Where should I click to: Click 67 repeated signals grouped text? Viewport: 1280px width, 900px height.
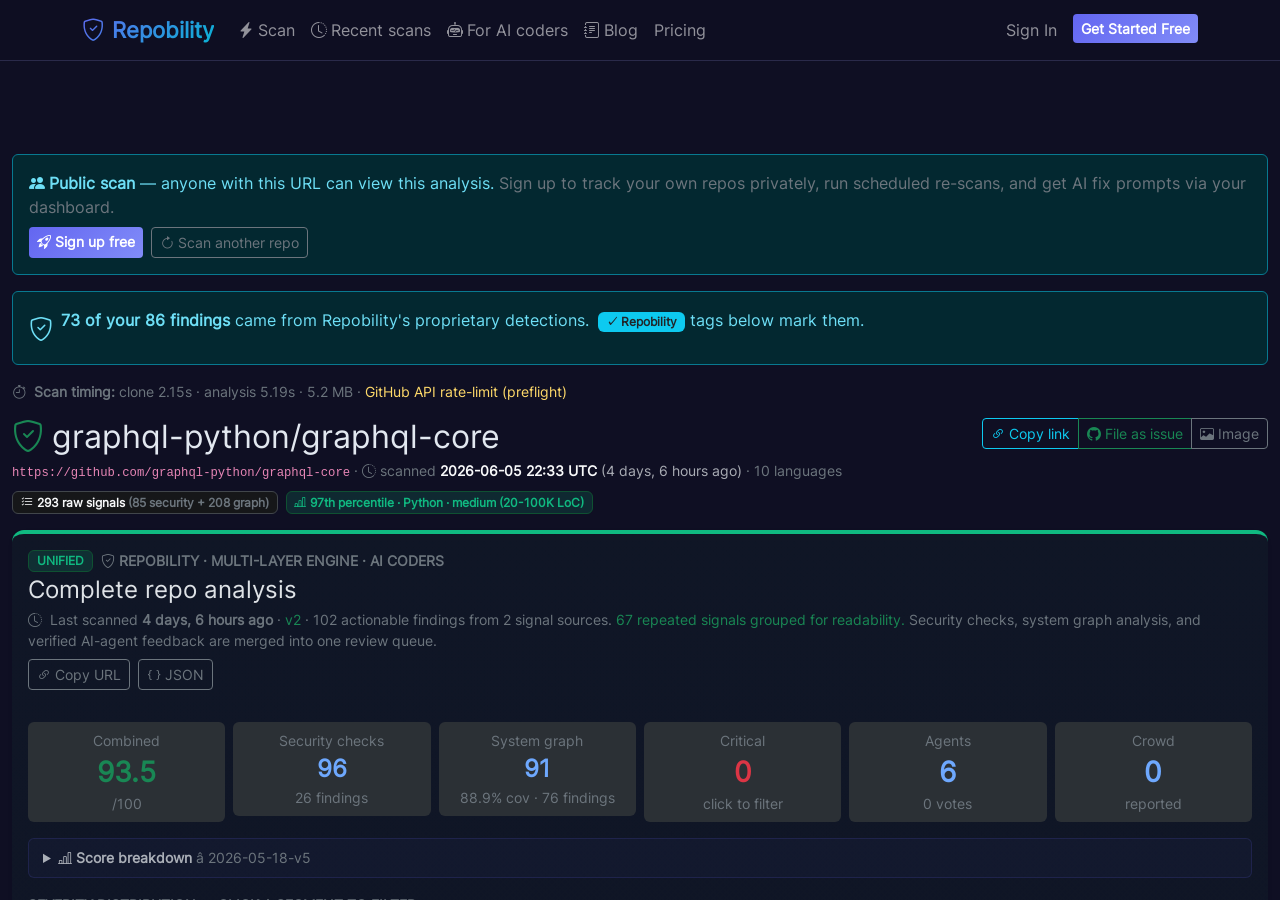coord(760,620)
